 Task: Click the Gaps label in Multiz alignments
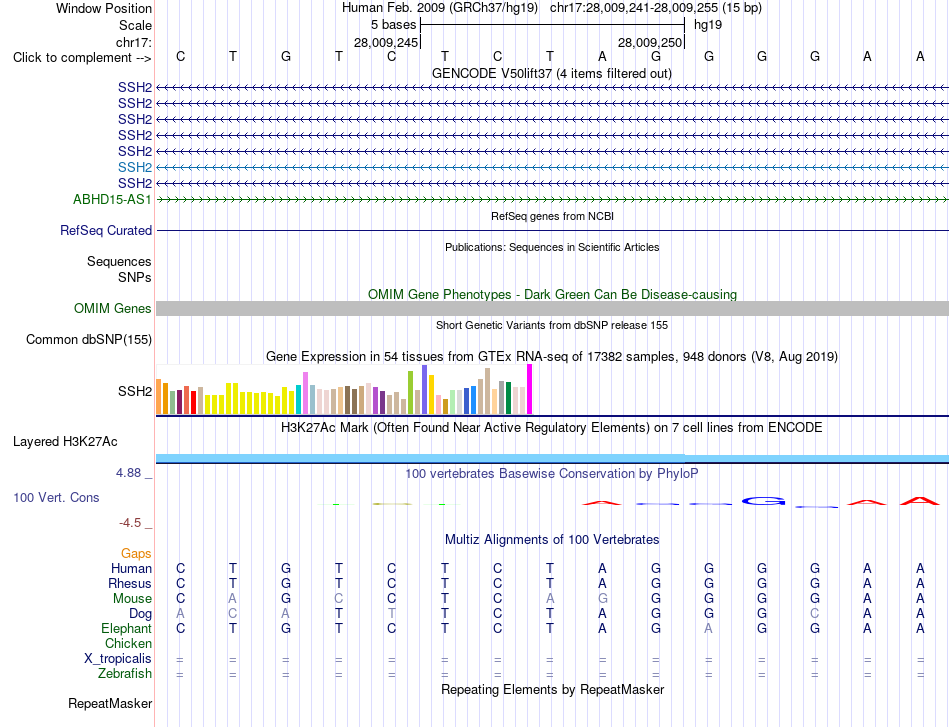click(x=136, y=553)
